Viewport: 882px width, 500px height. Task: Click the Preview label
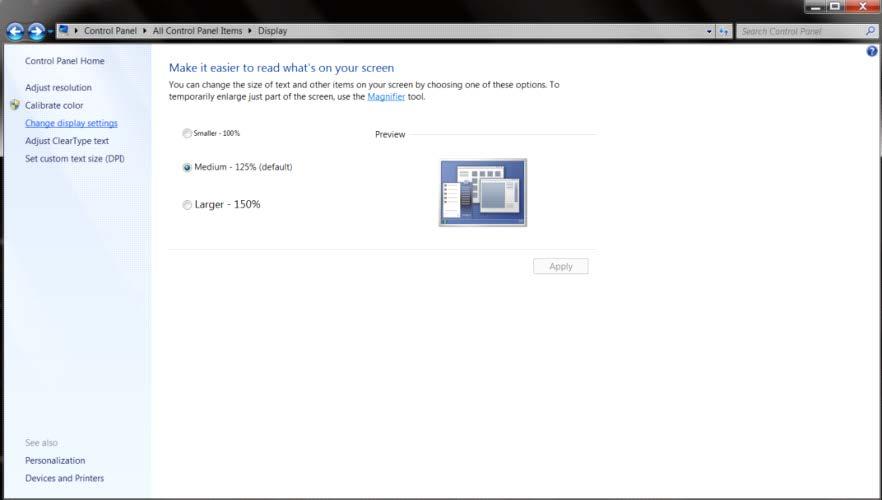point(390,134)
